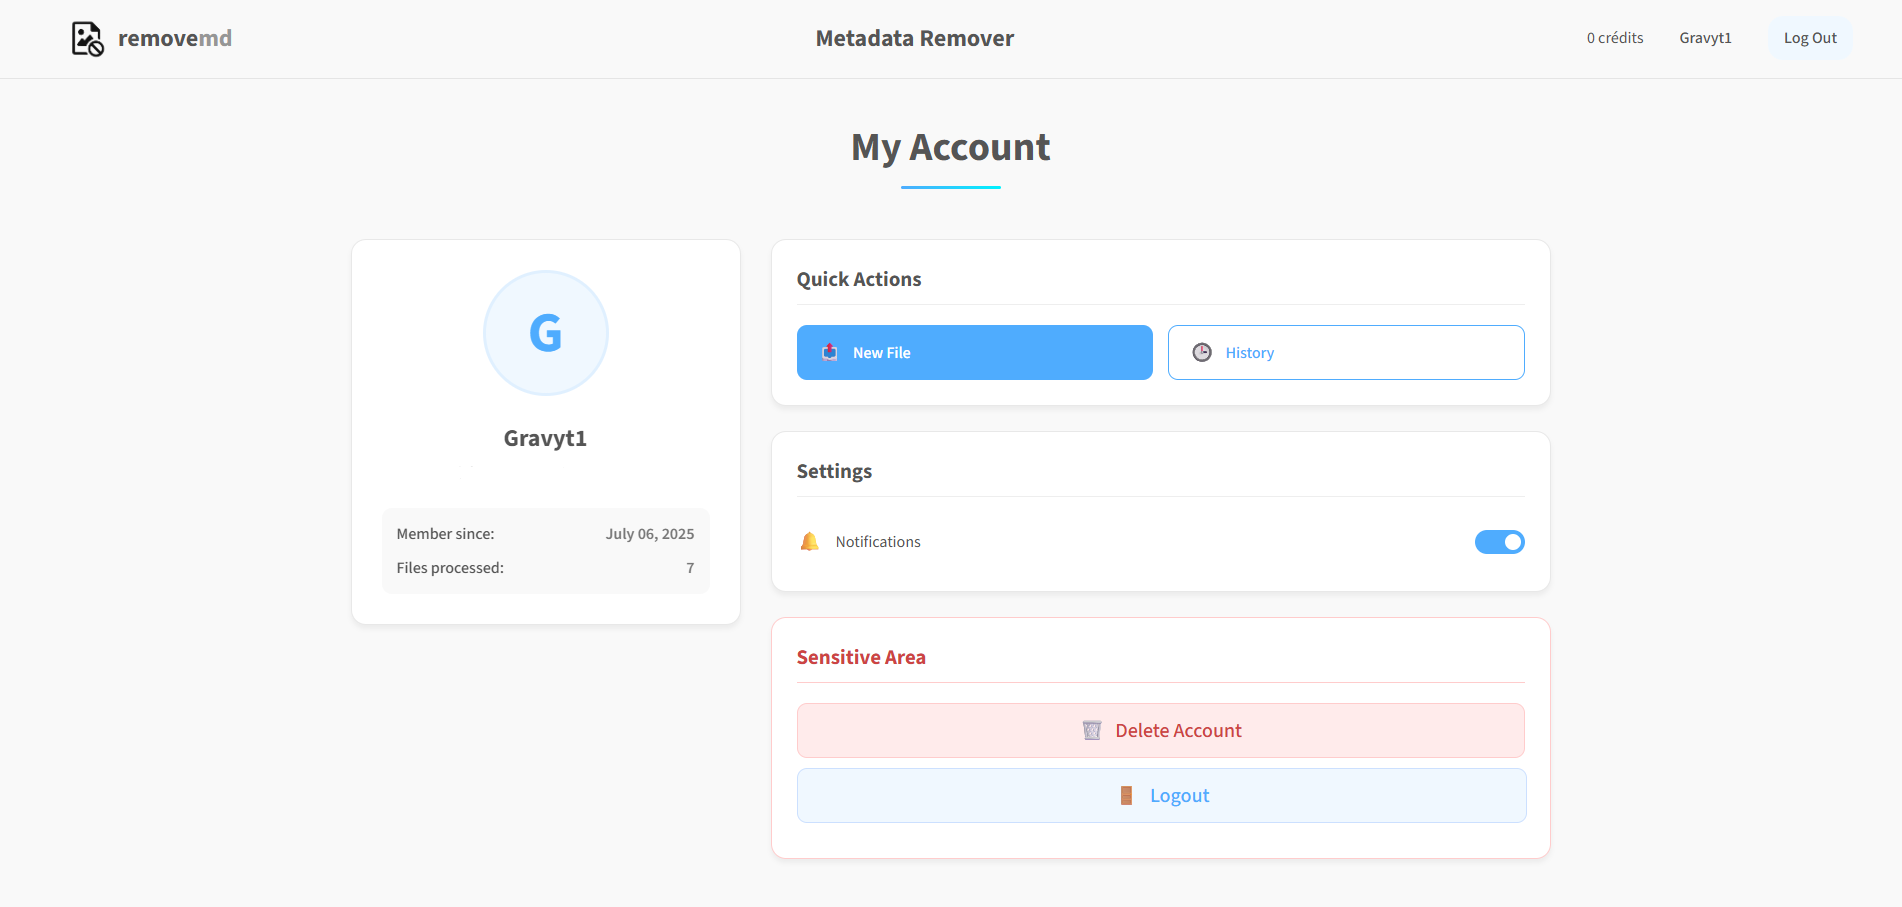The width and height of the screenshot is (1902, 907).
Task: Click the Notifications label text
Action: tap(878, 542)
